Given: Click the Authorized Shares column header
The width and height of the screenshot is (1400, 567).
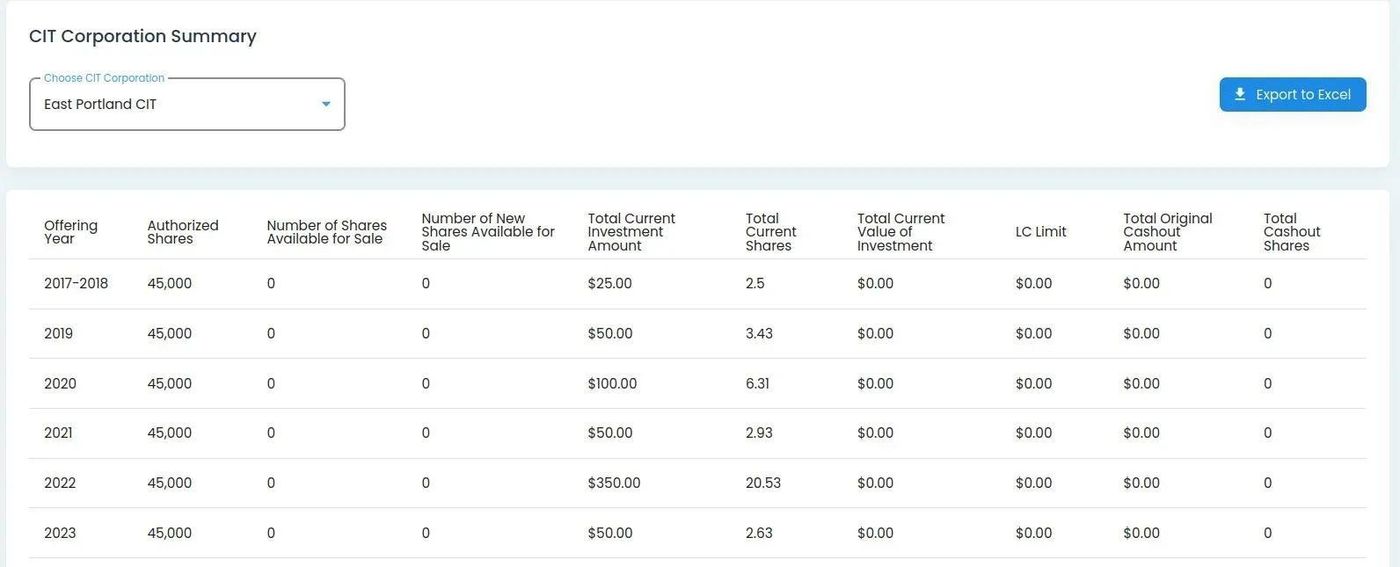Looking at the screenshot, I should click(x=182, y=232).
